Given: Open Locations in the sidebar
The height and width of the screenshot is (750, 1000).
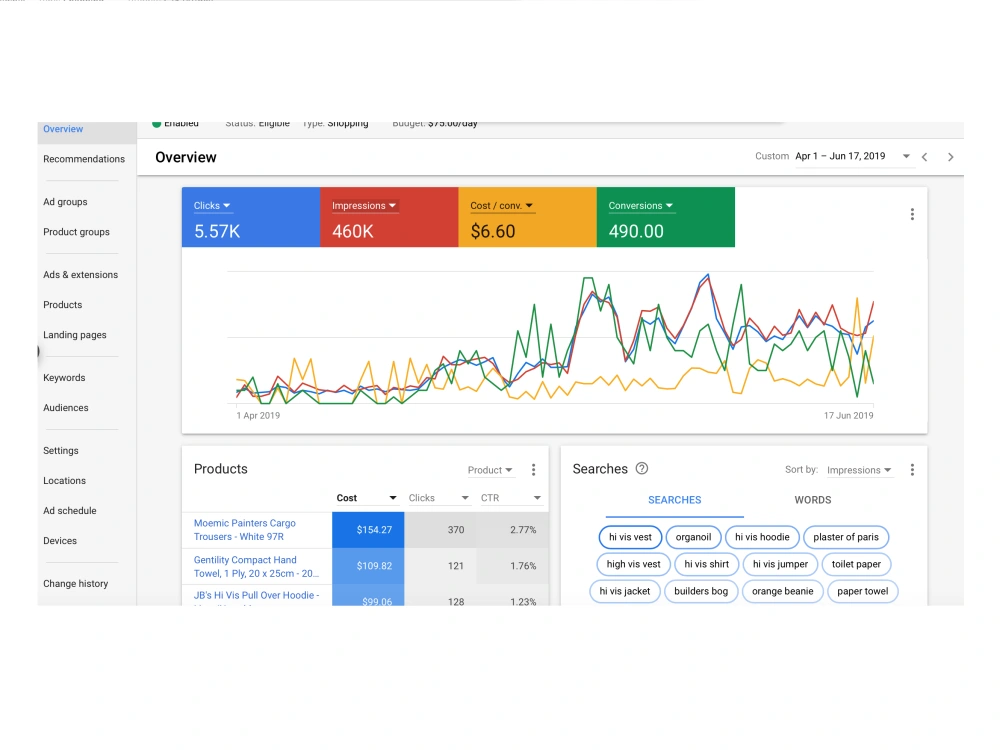Looking at the screenshot, I should tap(64, 480).
